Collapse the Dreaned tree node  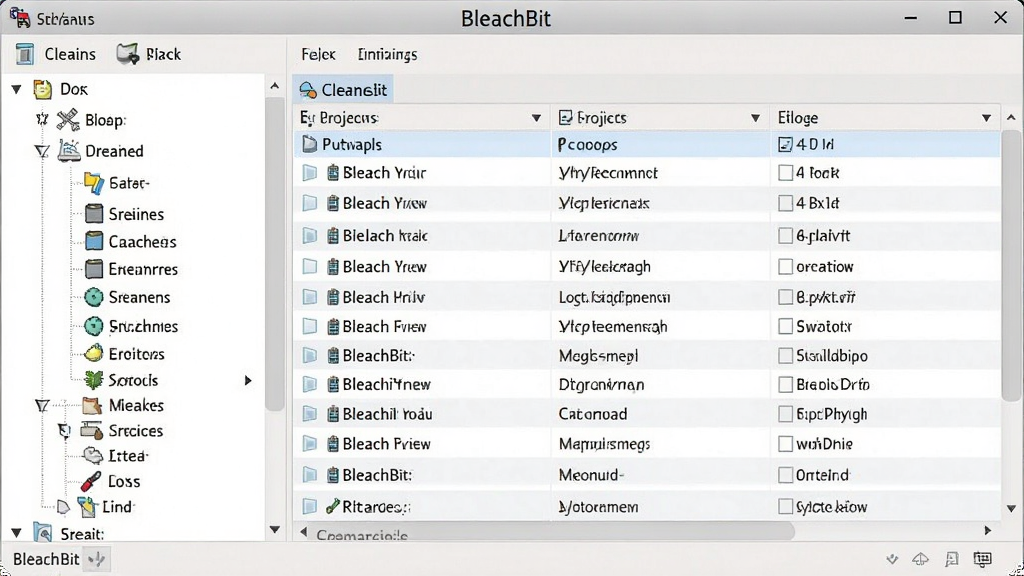(x=42, y=152)
